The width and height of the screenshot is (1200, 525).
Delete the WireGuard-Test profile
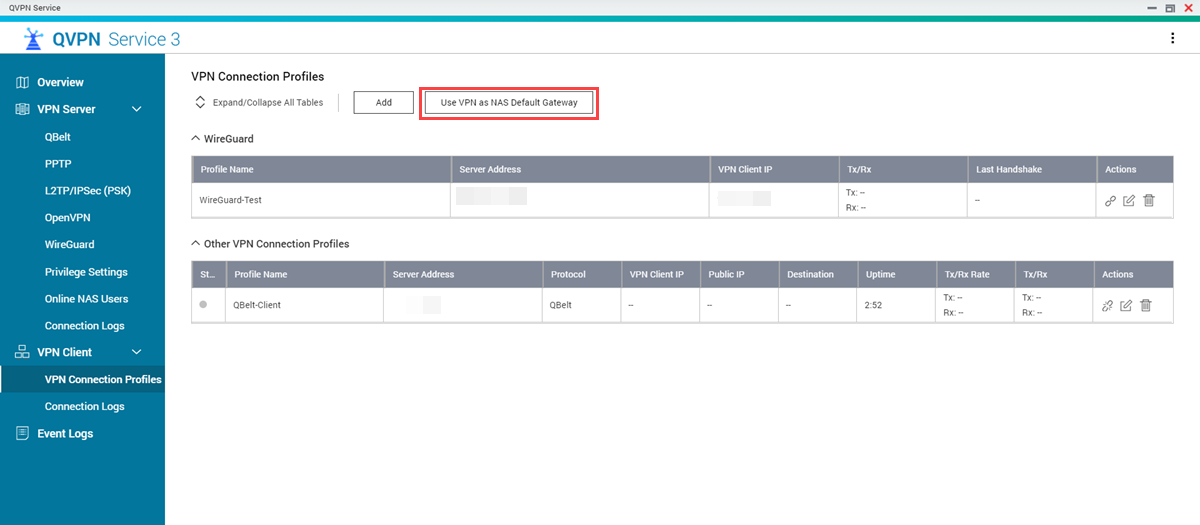[1149, 201]
